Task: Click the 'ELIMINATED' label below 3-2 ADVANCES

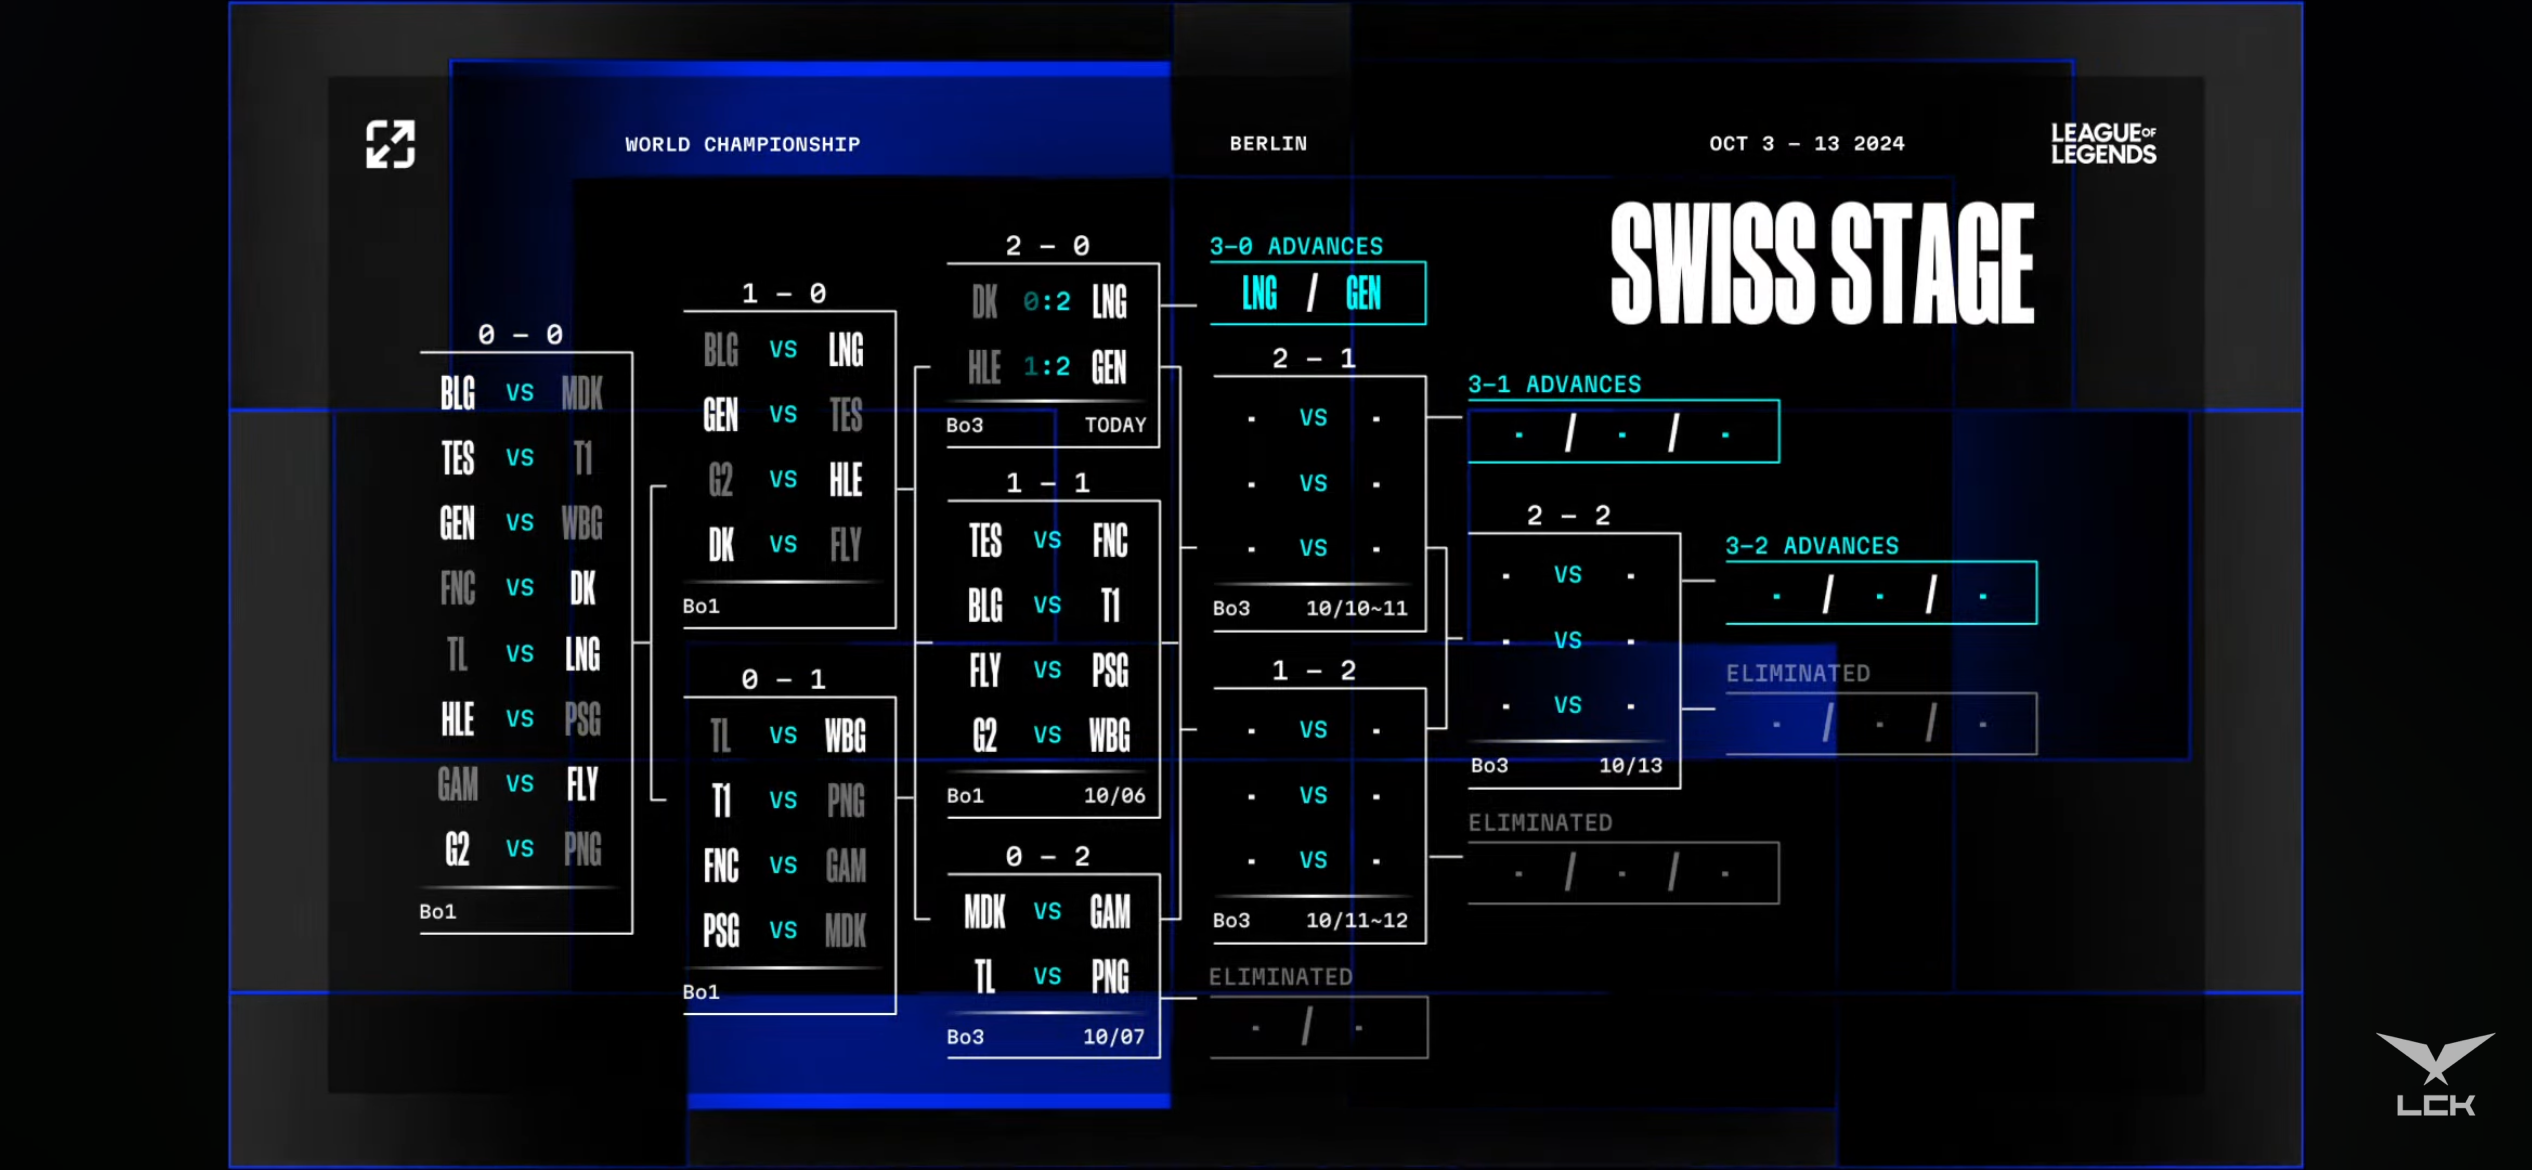Action: pos(1798,674)
